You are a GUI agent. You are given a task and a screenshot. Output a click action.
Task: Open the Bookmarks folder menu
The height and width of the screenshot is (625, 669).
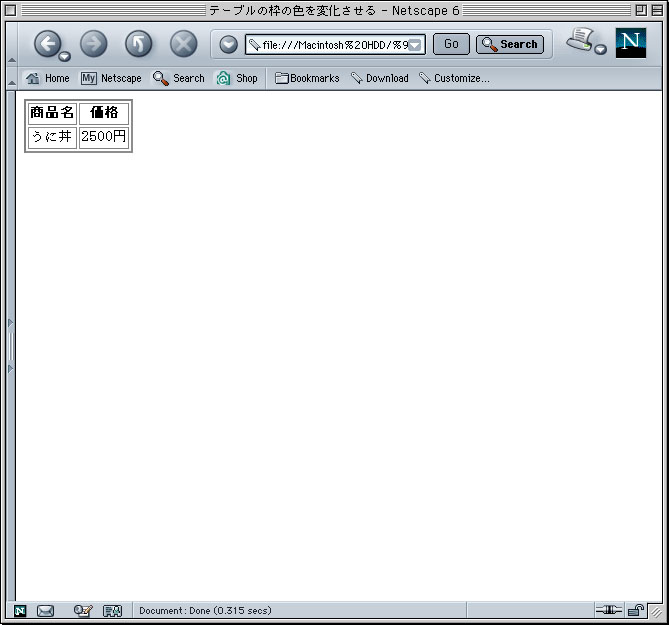pos(307,78)
